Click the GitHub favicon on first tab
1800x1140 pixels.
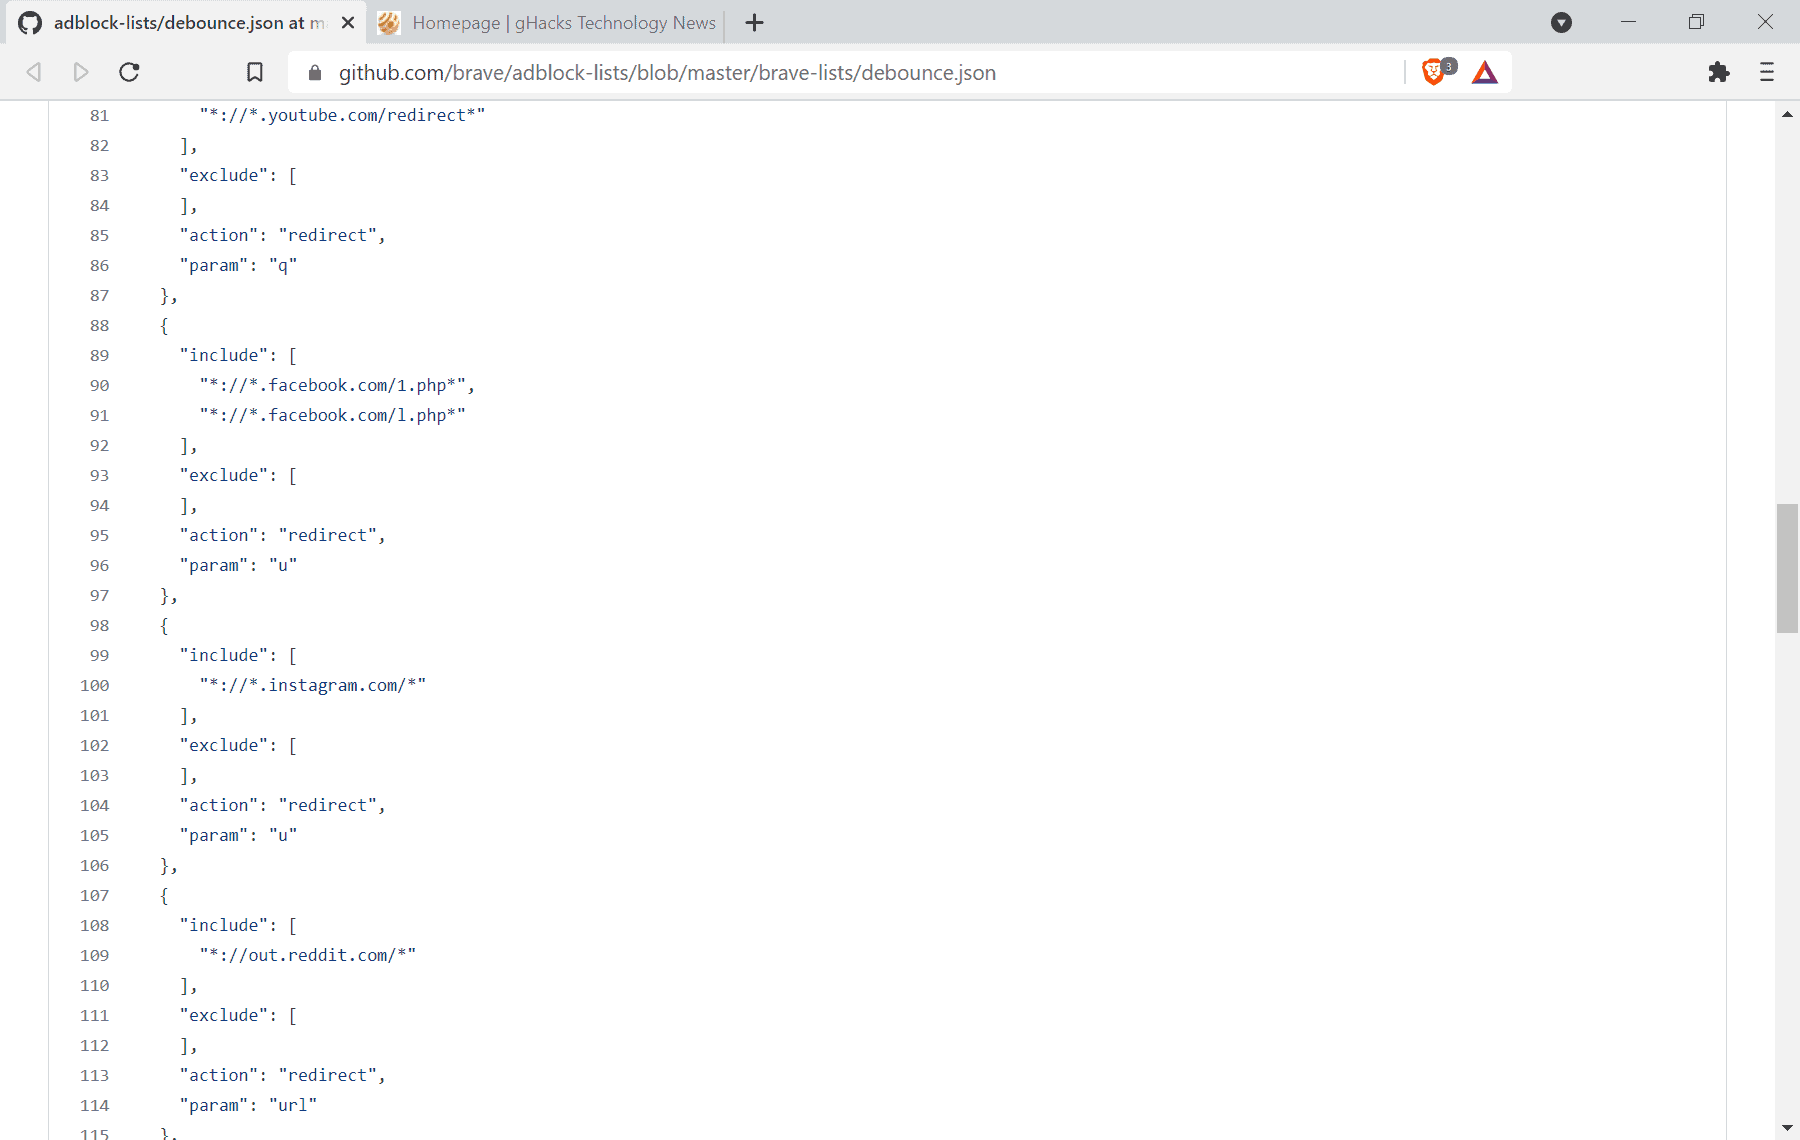tap(30, 22)
